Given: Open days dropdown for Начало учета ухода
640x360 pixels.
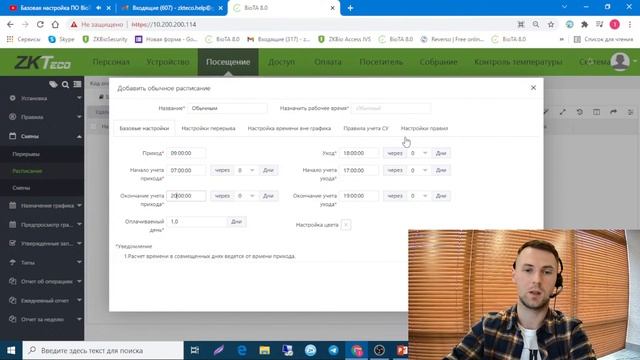Looking at the screenshot, I should 418,170.
